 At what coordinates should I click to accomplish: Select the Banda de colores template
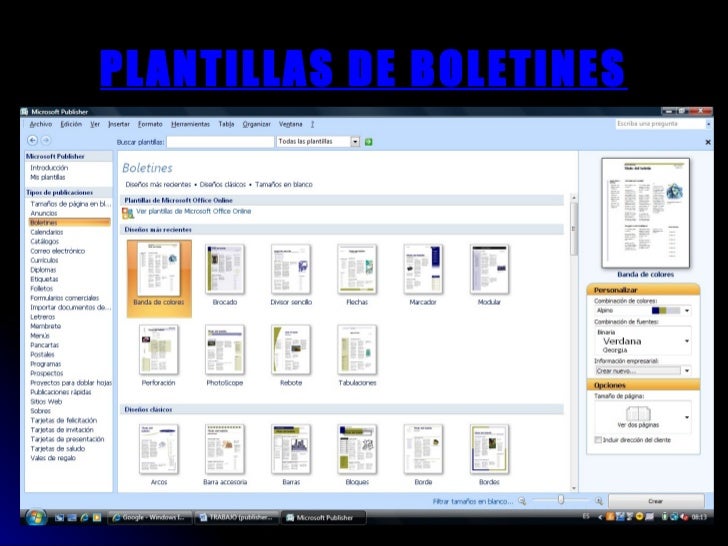[159, 278]
